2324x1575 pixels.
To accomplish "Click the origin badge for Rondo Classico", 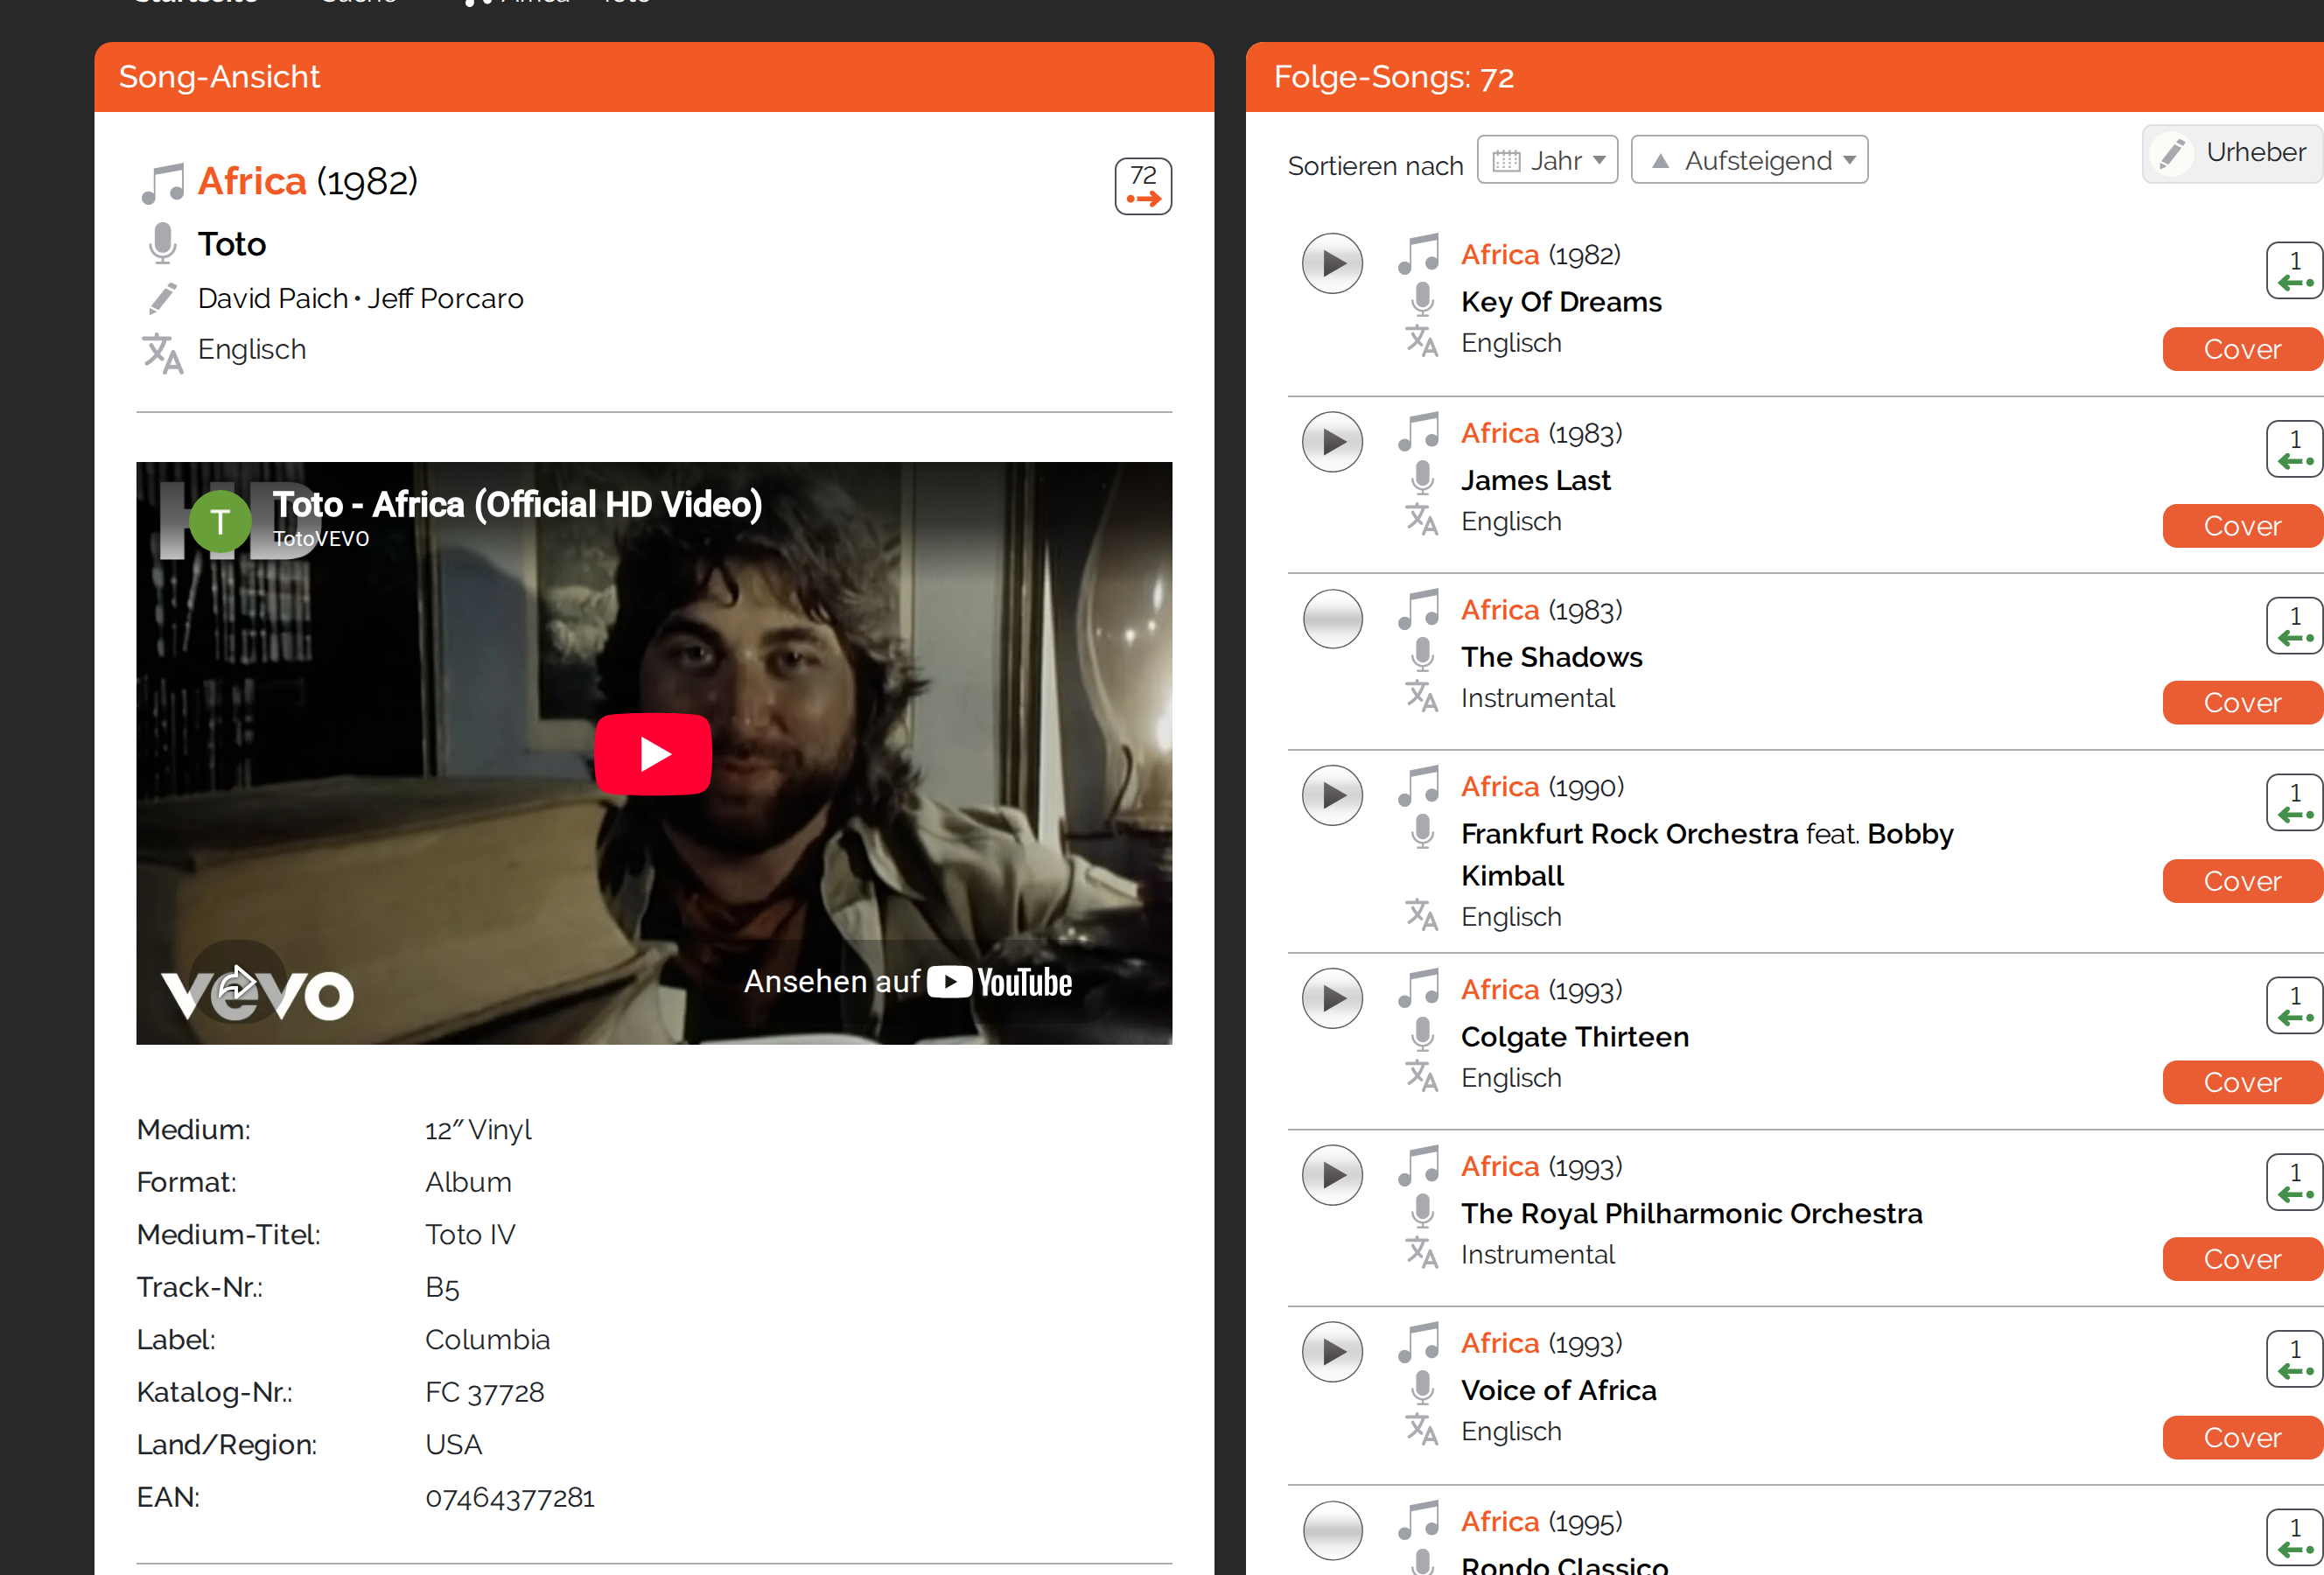I will [2295, 1538].
